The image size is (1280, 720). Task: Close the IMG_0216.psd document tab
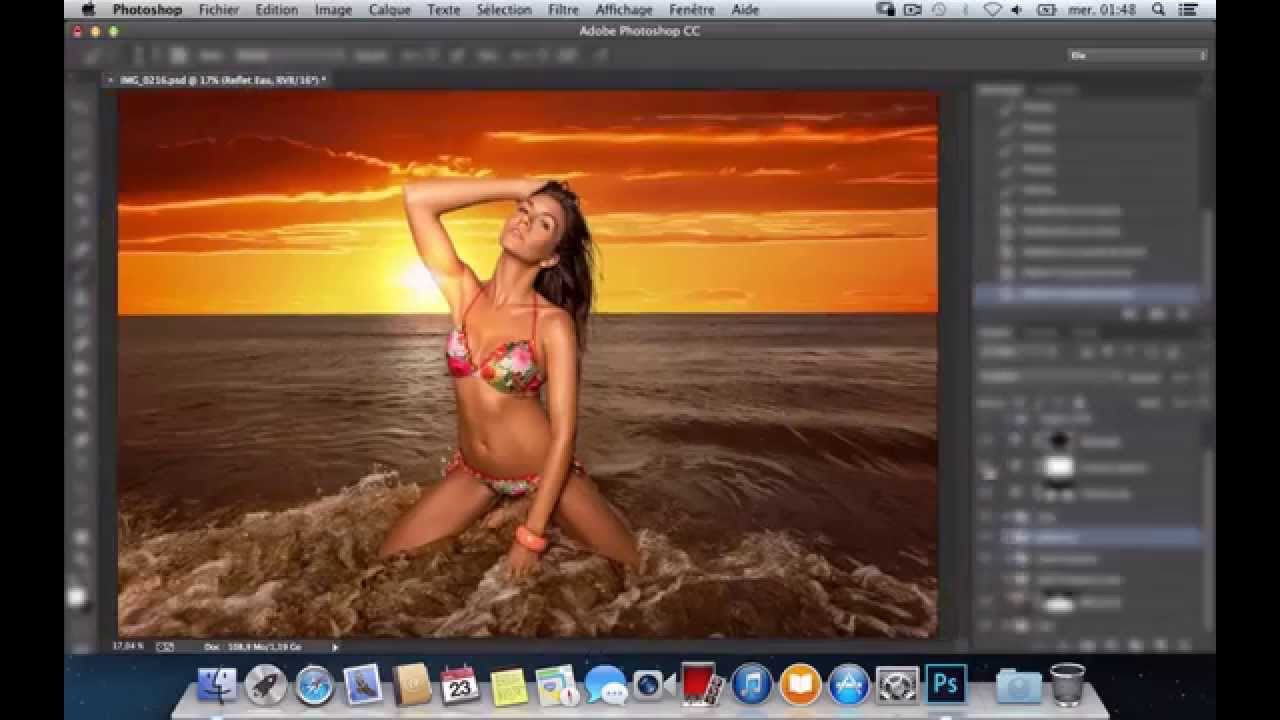click(x=110, y=79)
